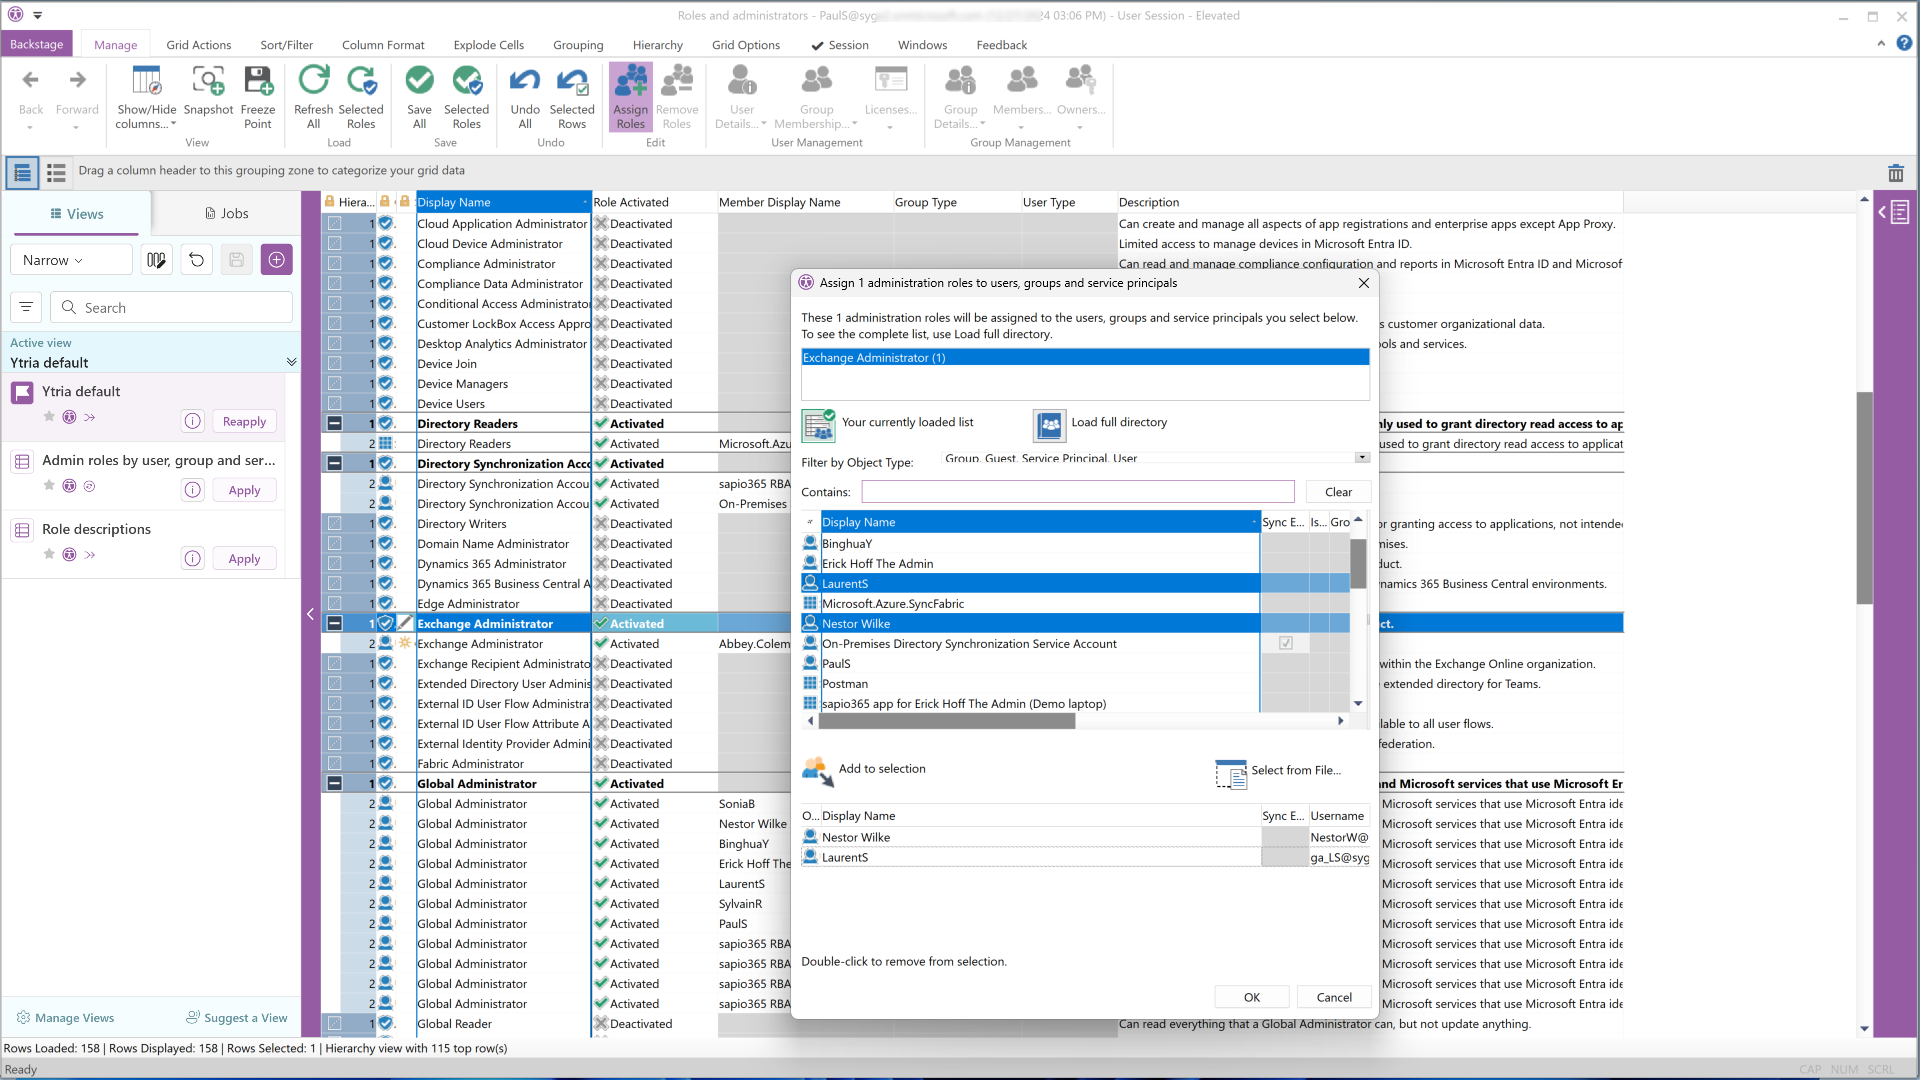Toggle row checkbox for Global Reader
1920x1080 pixels.
(x=335, y=1024)
